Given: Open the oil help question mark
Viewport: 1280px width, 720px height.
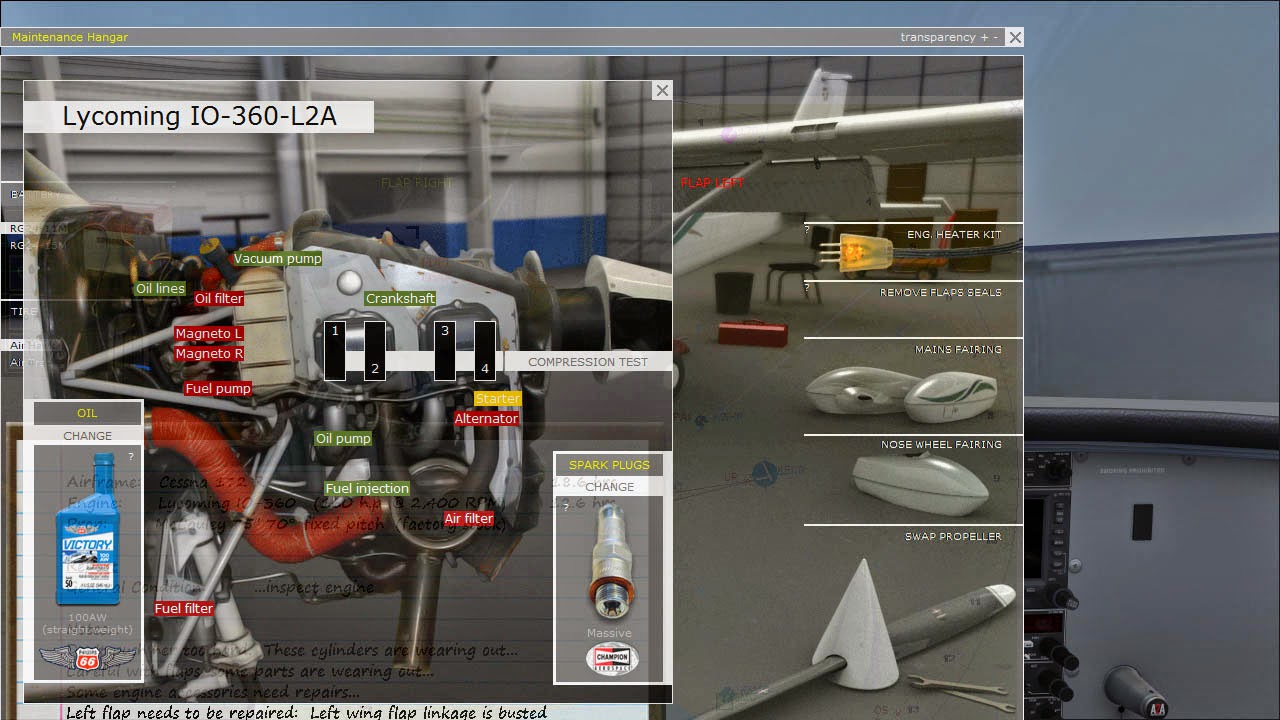Looking at the screenshot, I should [131, 457].
